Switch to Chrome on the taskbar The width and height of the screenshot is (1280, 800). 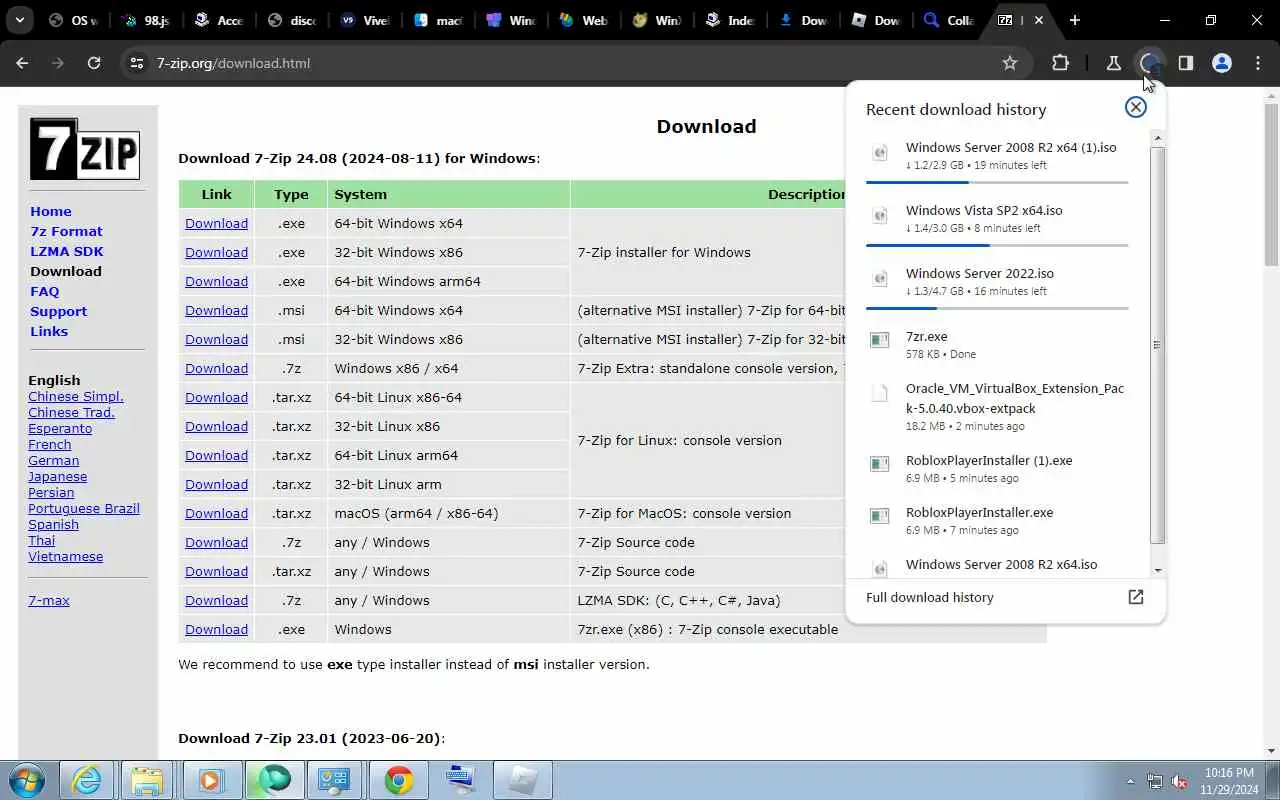[x=399, y=780]
